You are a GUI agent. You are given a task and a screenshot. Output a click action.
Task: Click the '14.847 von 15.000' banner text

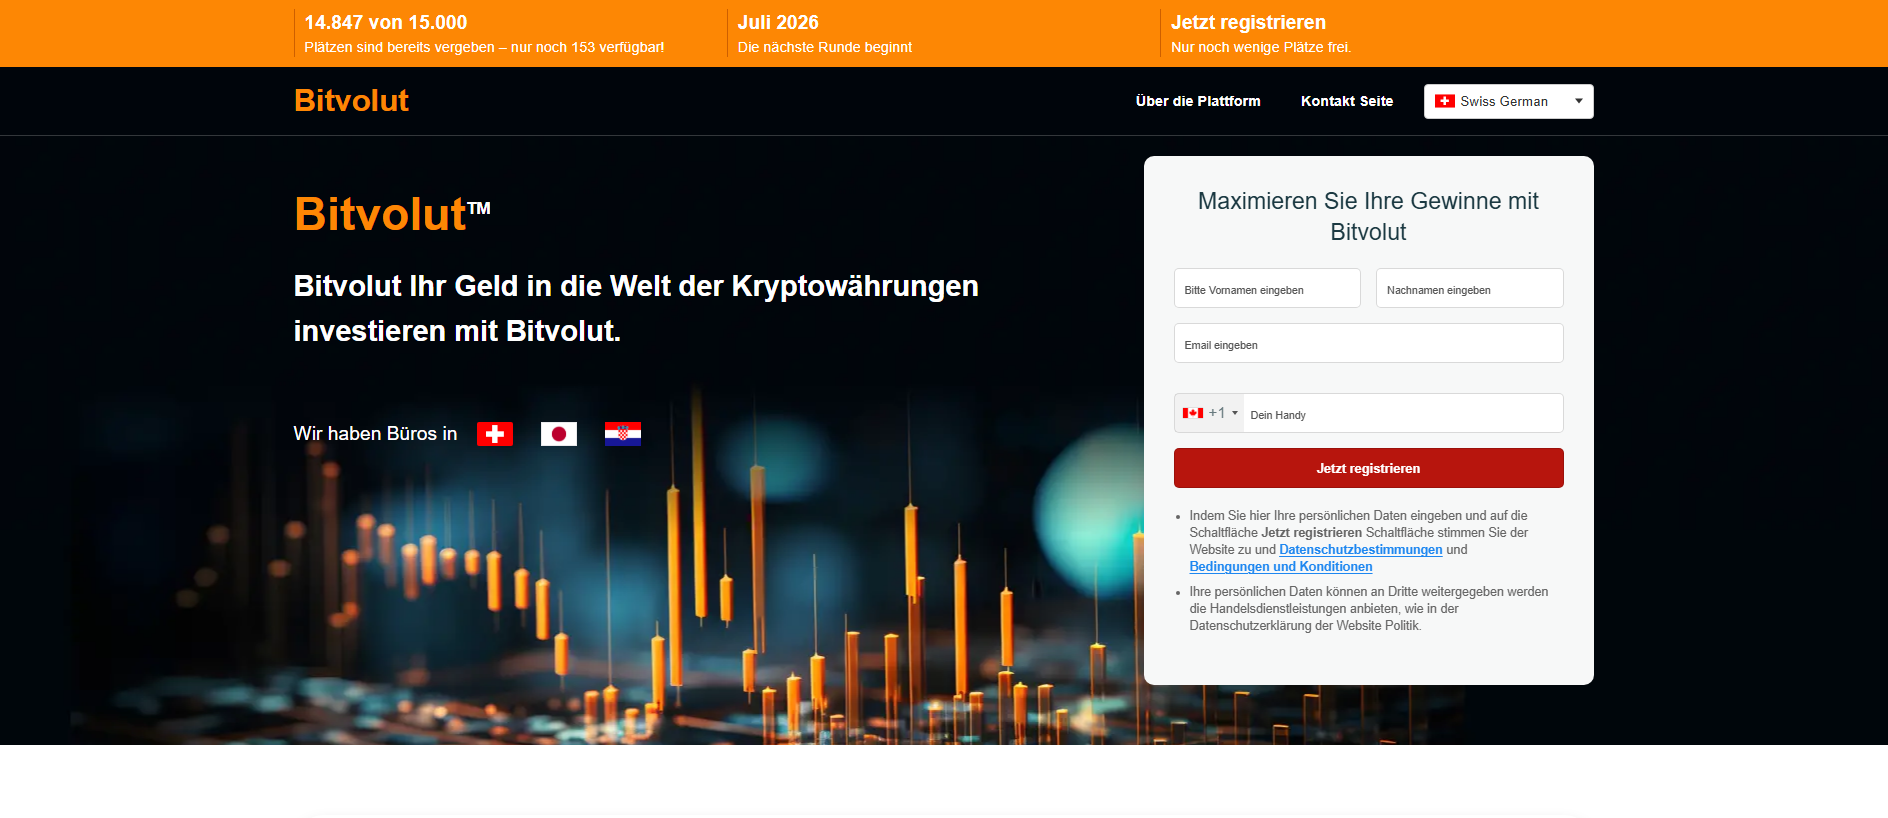click(x=386, y=22)
